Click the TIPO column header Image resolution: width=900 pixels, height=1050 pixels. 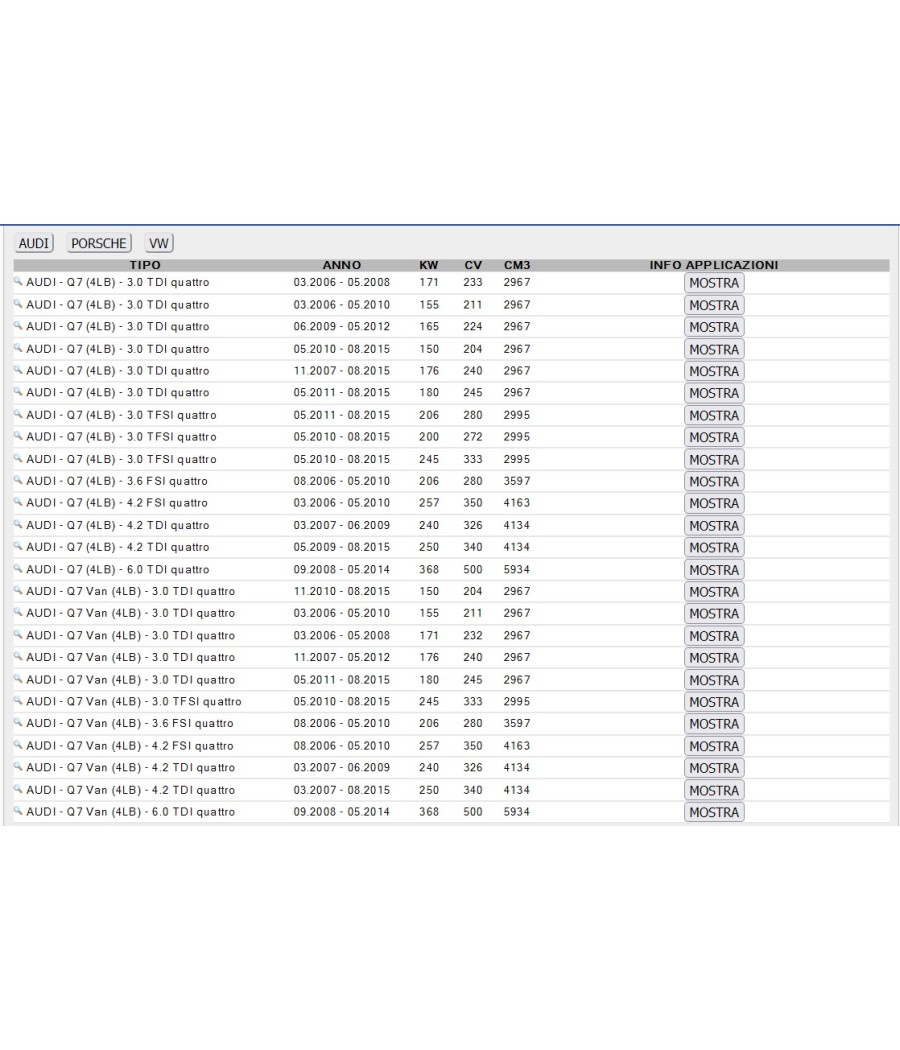pos(145,265)
